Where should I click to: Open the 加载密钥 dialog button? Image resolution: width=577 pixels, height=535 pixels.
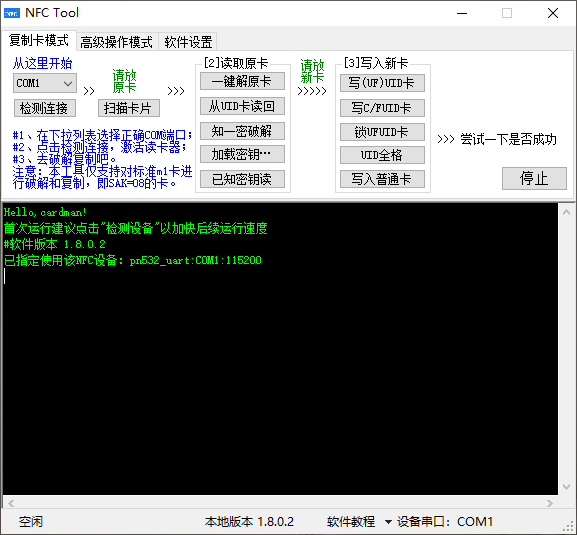242,154
